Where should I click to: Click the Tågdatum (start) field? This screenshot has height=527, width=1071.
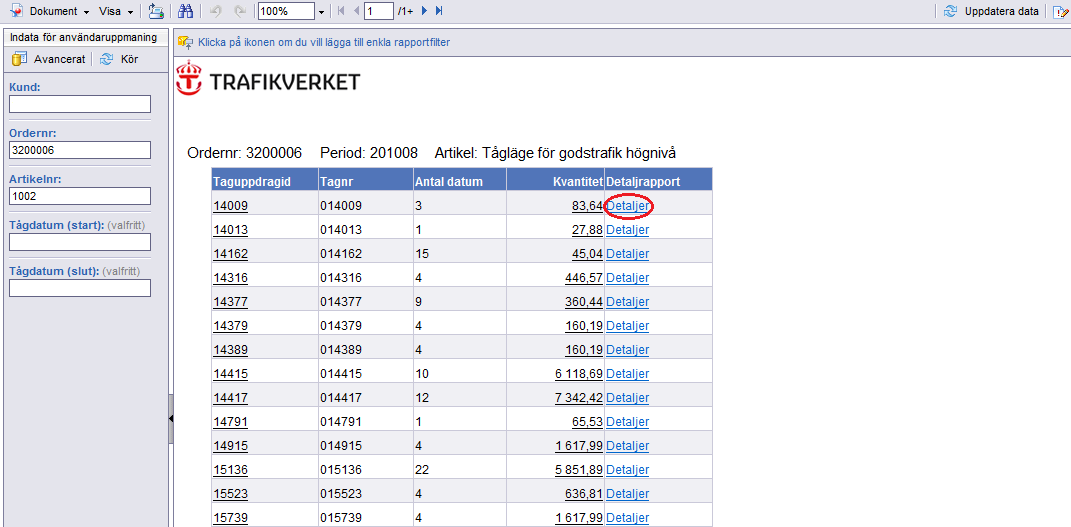tap(80, 242)
